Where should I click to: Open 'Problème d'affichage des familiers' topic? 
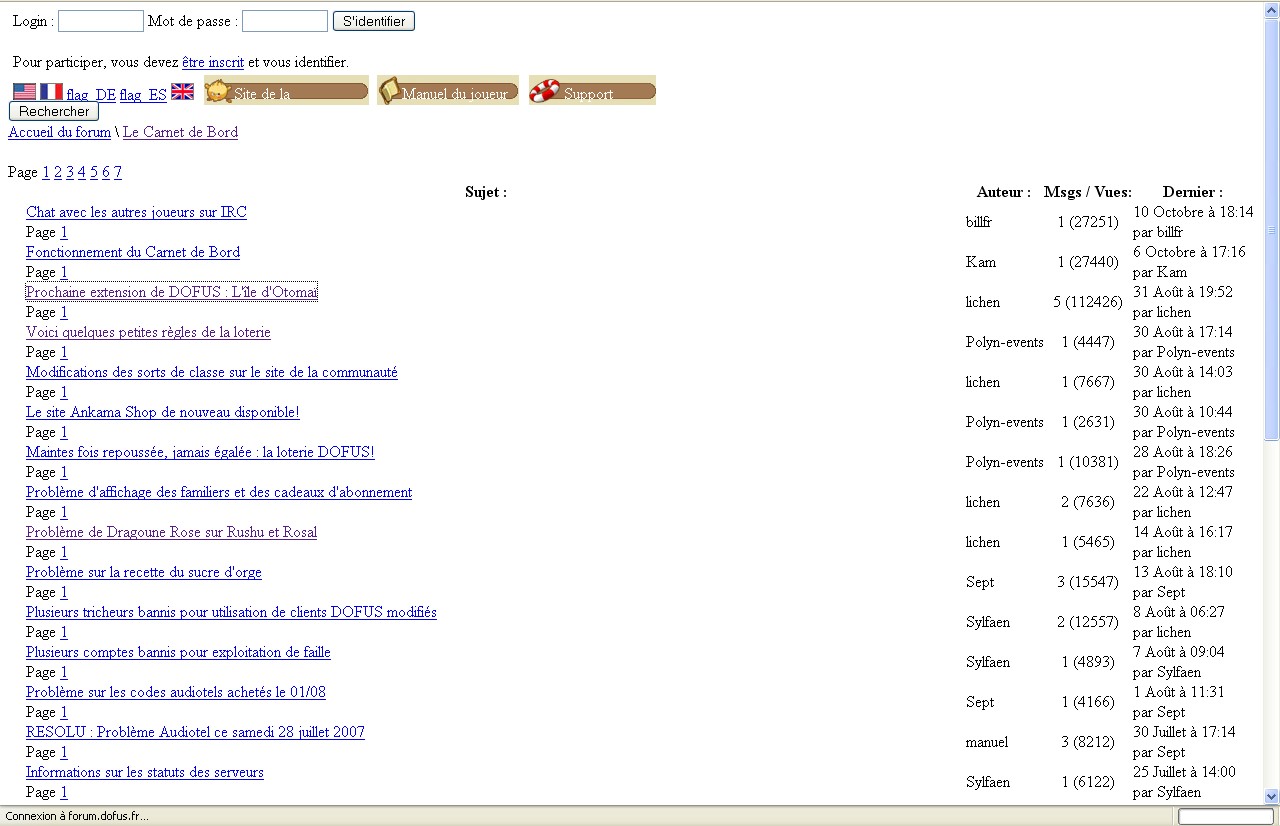(x=219, y=492)
